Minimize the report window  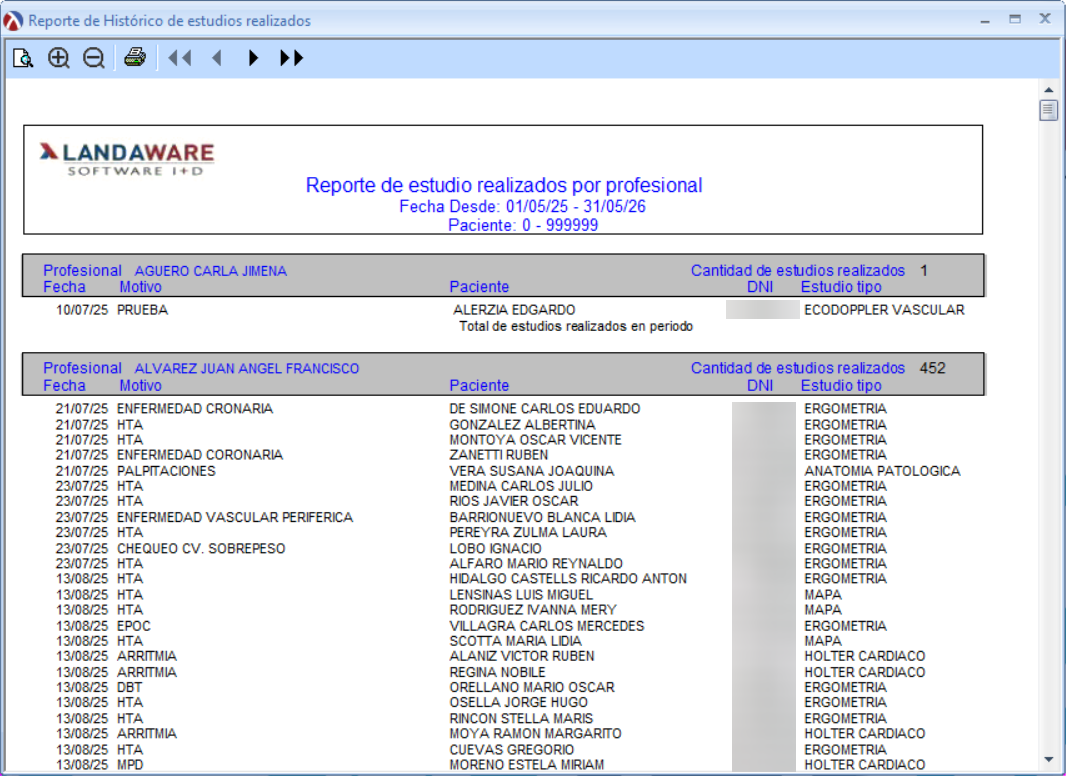click(984, 20)
